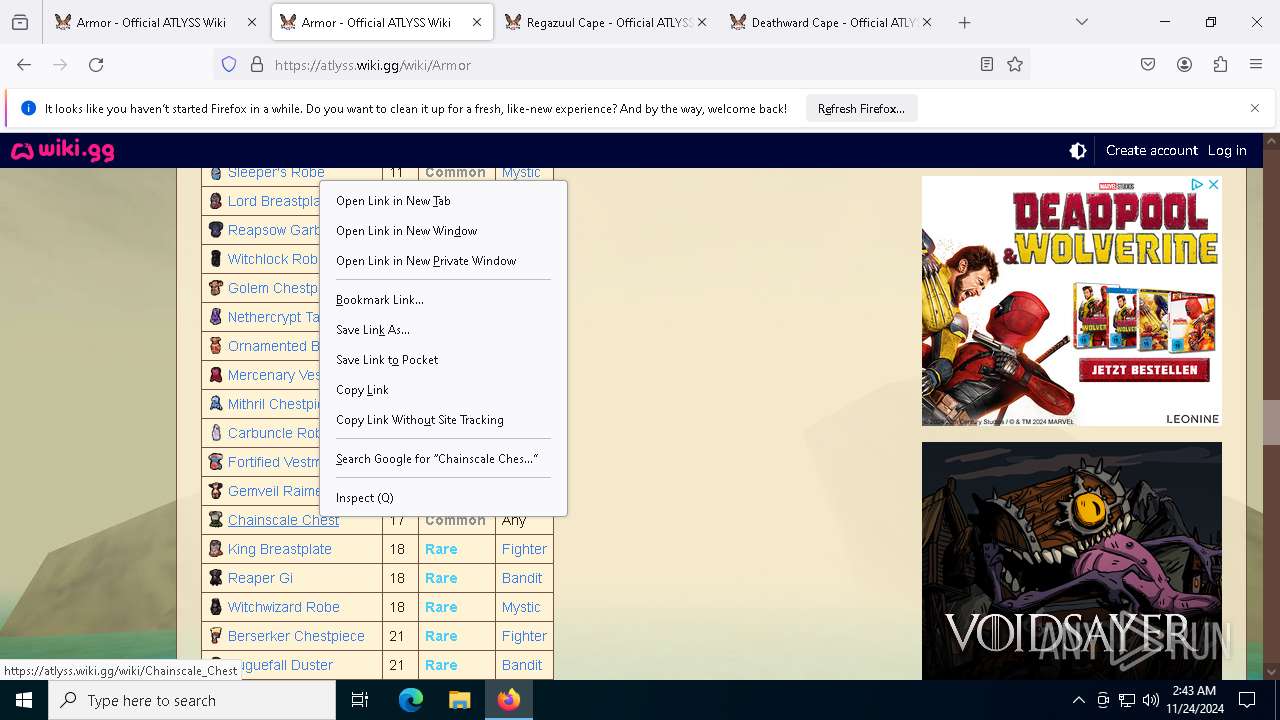Open the Windows notification center

point(1247,700)
